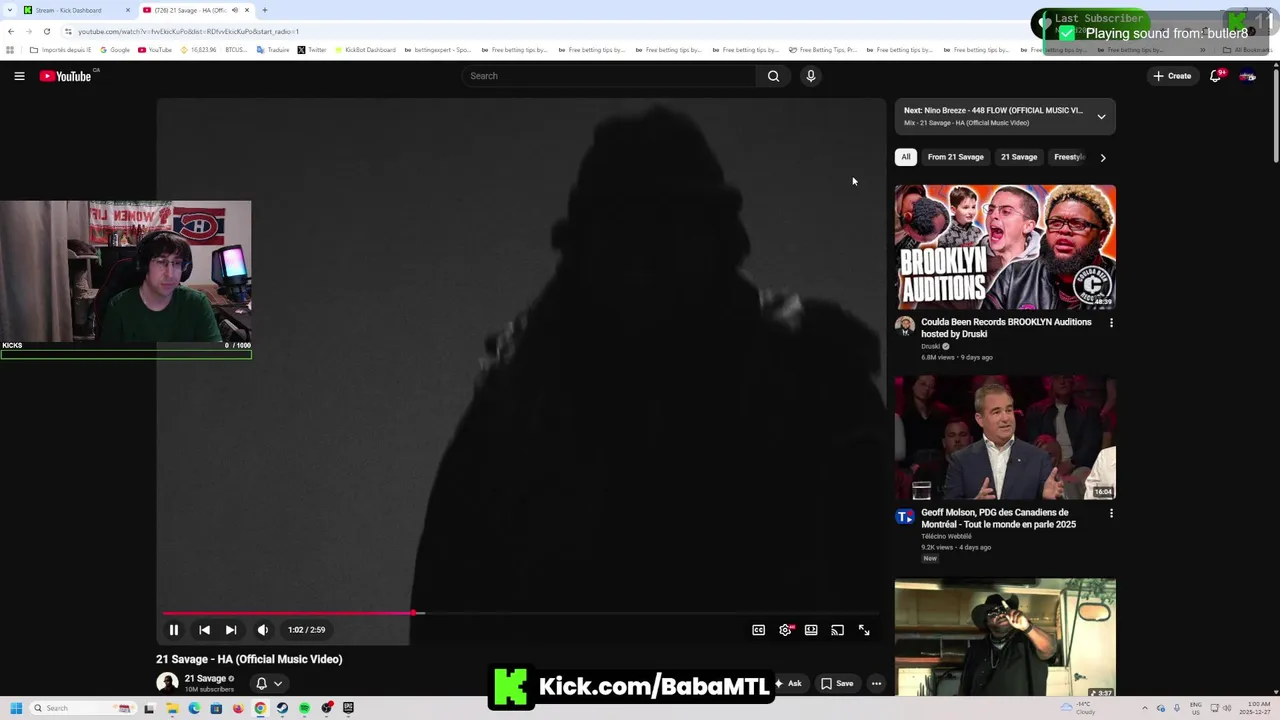
Task: Open third recommended video thumbnail with hat man
Action: 1005,637
